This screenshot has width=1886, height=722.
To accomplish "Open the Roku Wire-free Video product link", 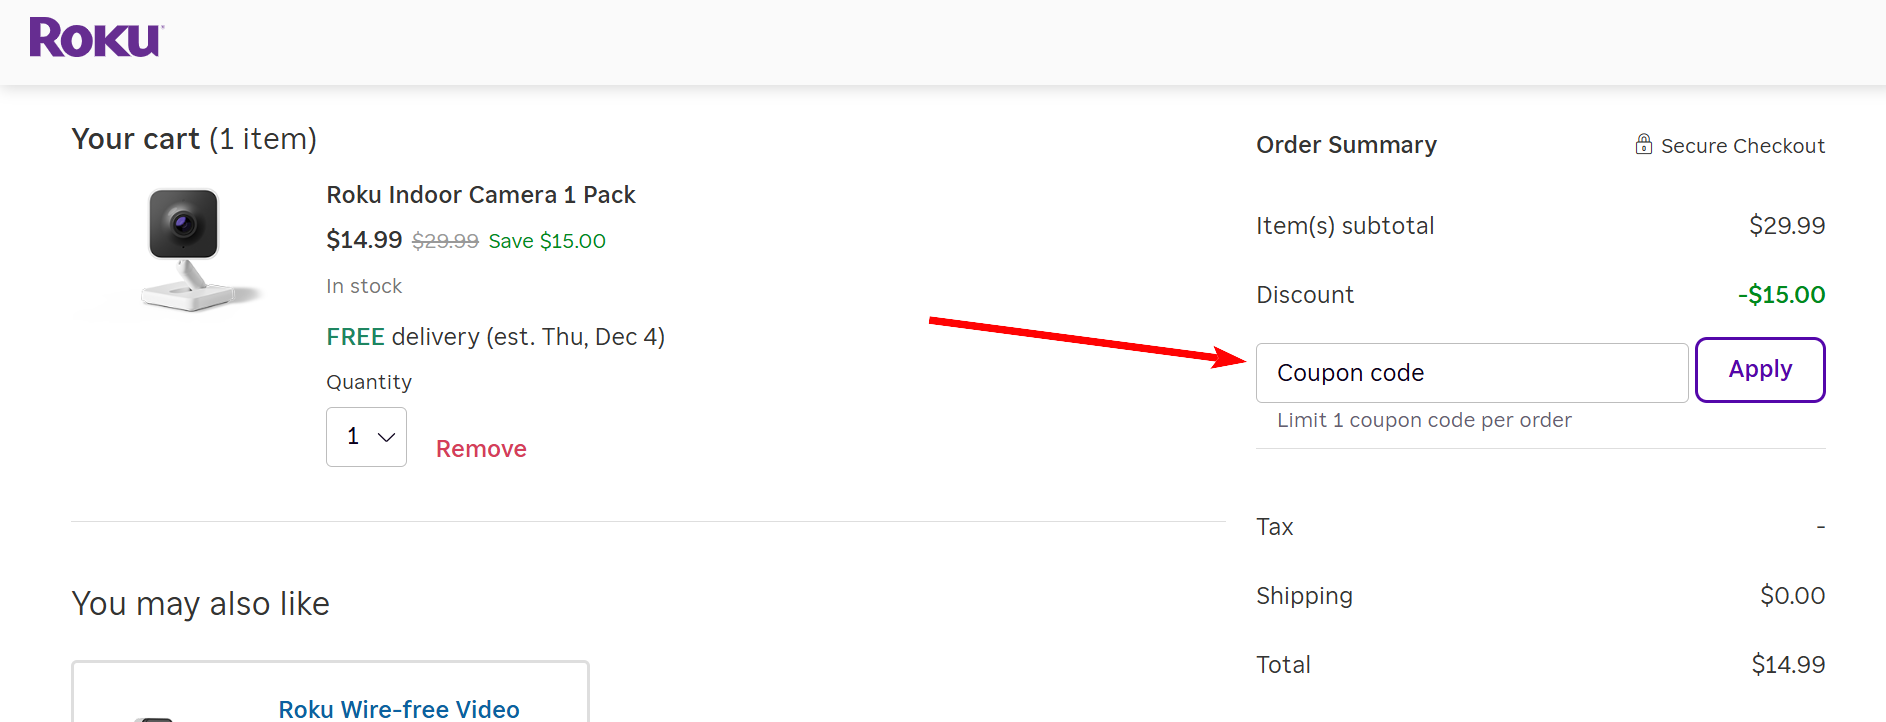I will click(x=398, y=709).
